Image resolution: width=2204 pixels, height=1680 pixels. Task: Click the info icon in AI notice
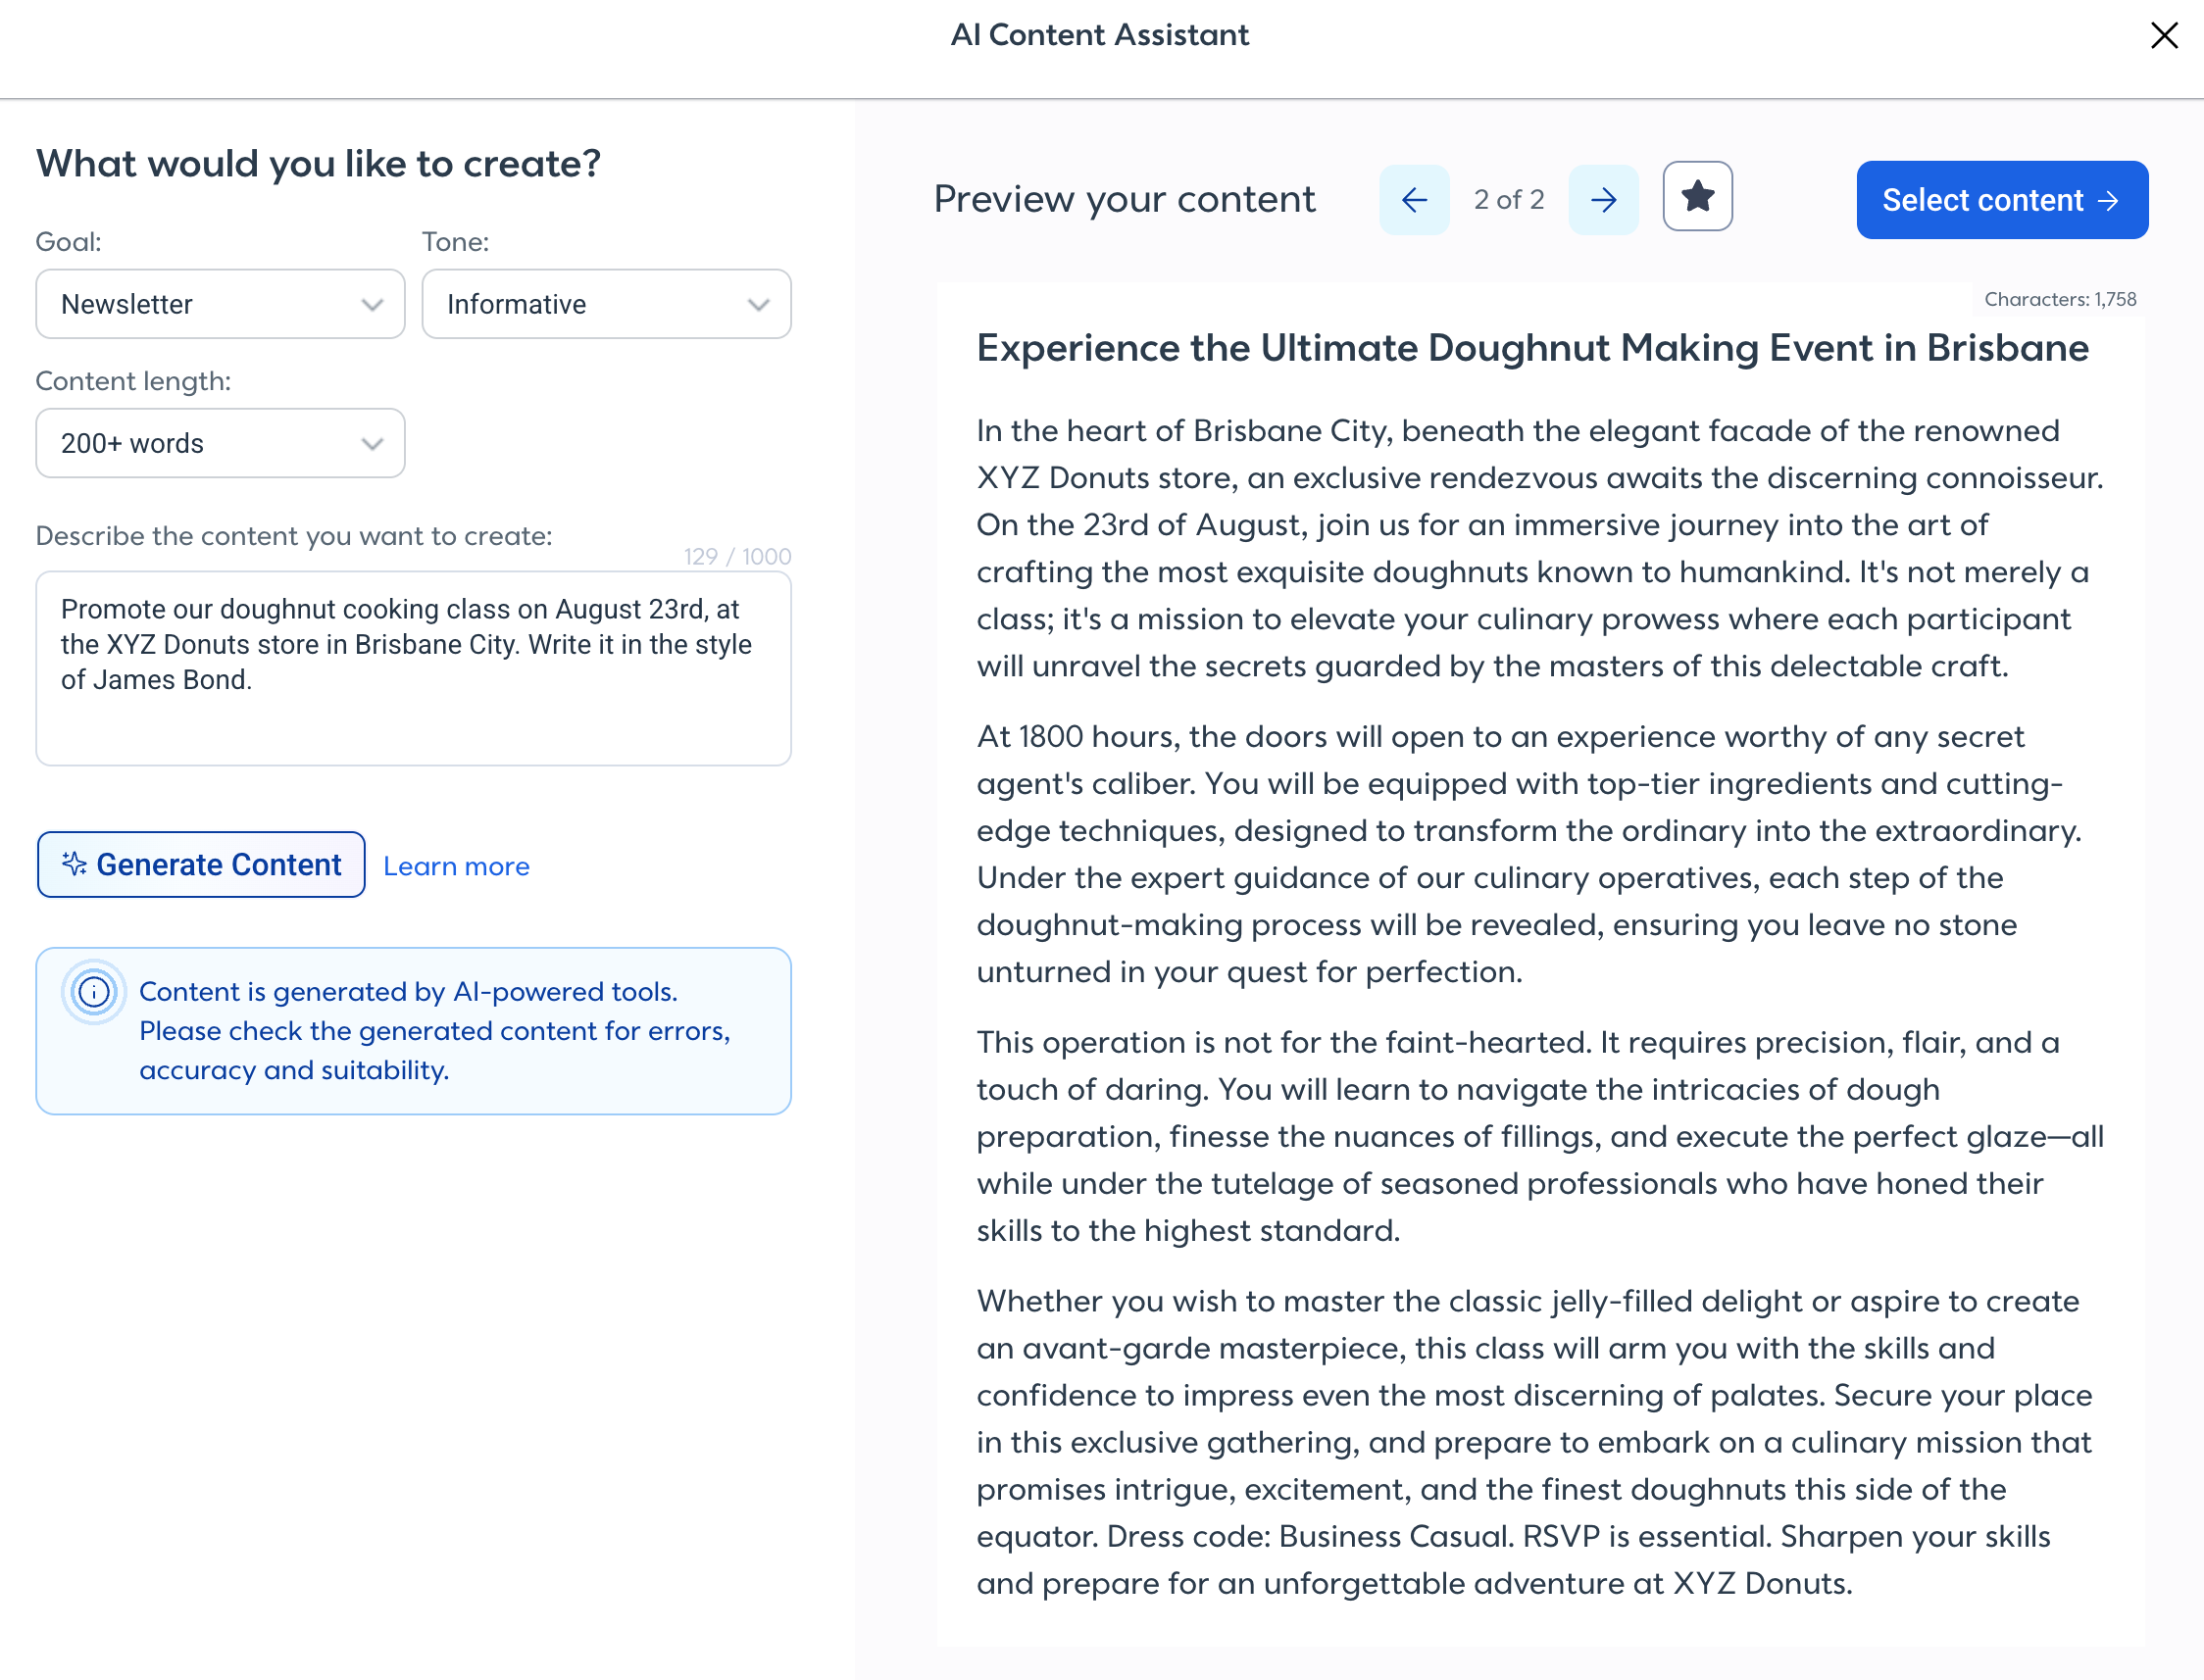[94, 992]
